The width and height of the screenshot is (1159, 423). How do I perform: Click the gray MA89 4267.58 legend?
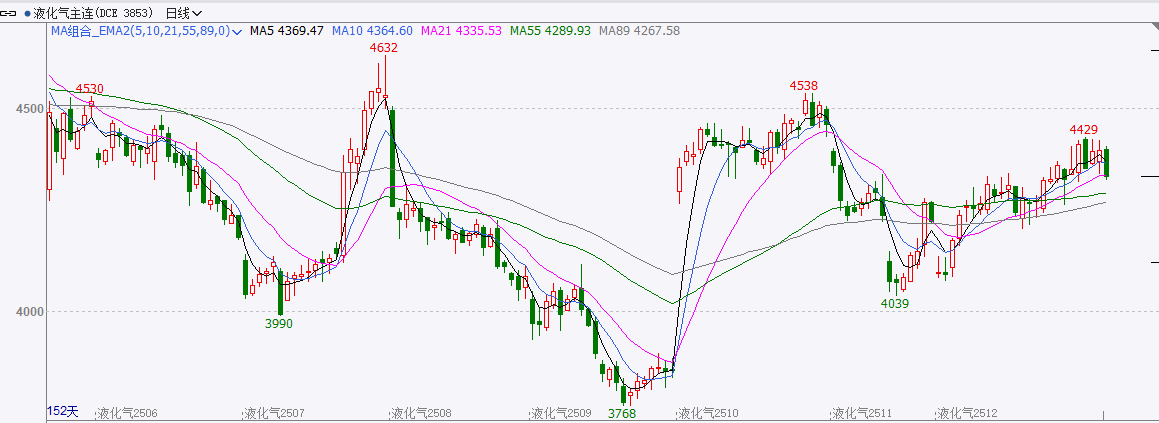point(639,31)
